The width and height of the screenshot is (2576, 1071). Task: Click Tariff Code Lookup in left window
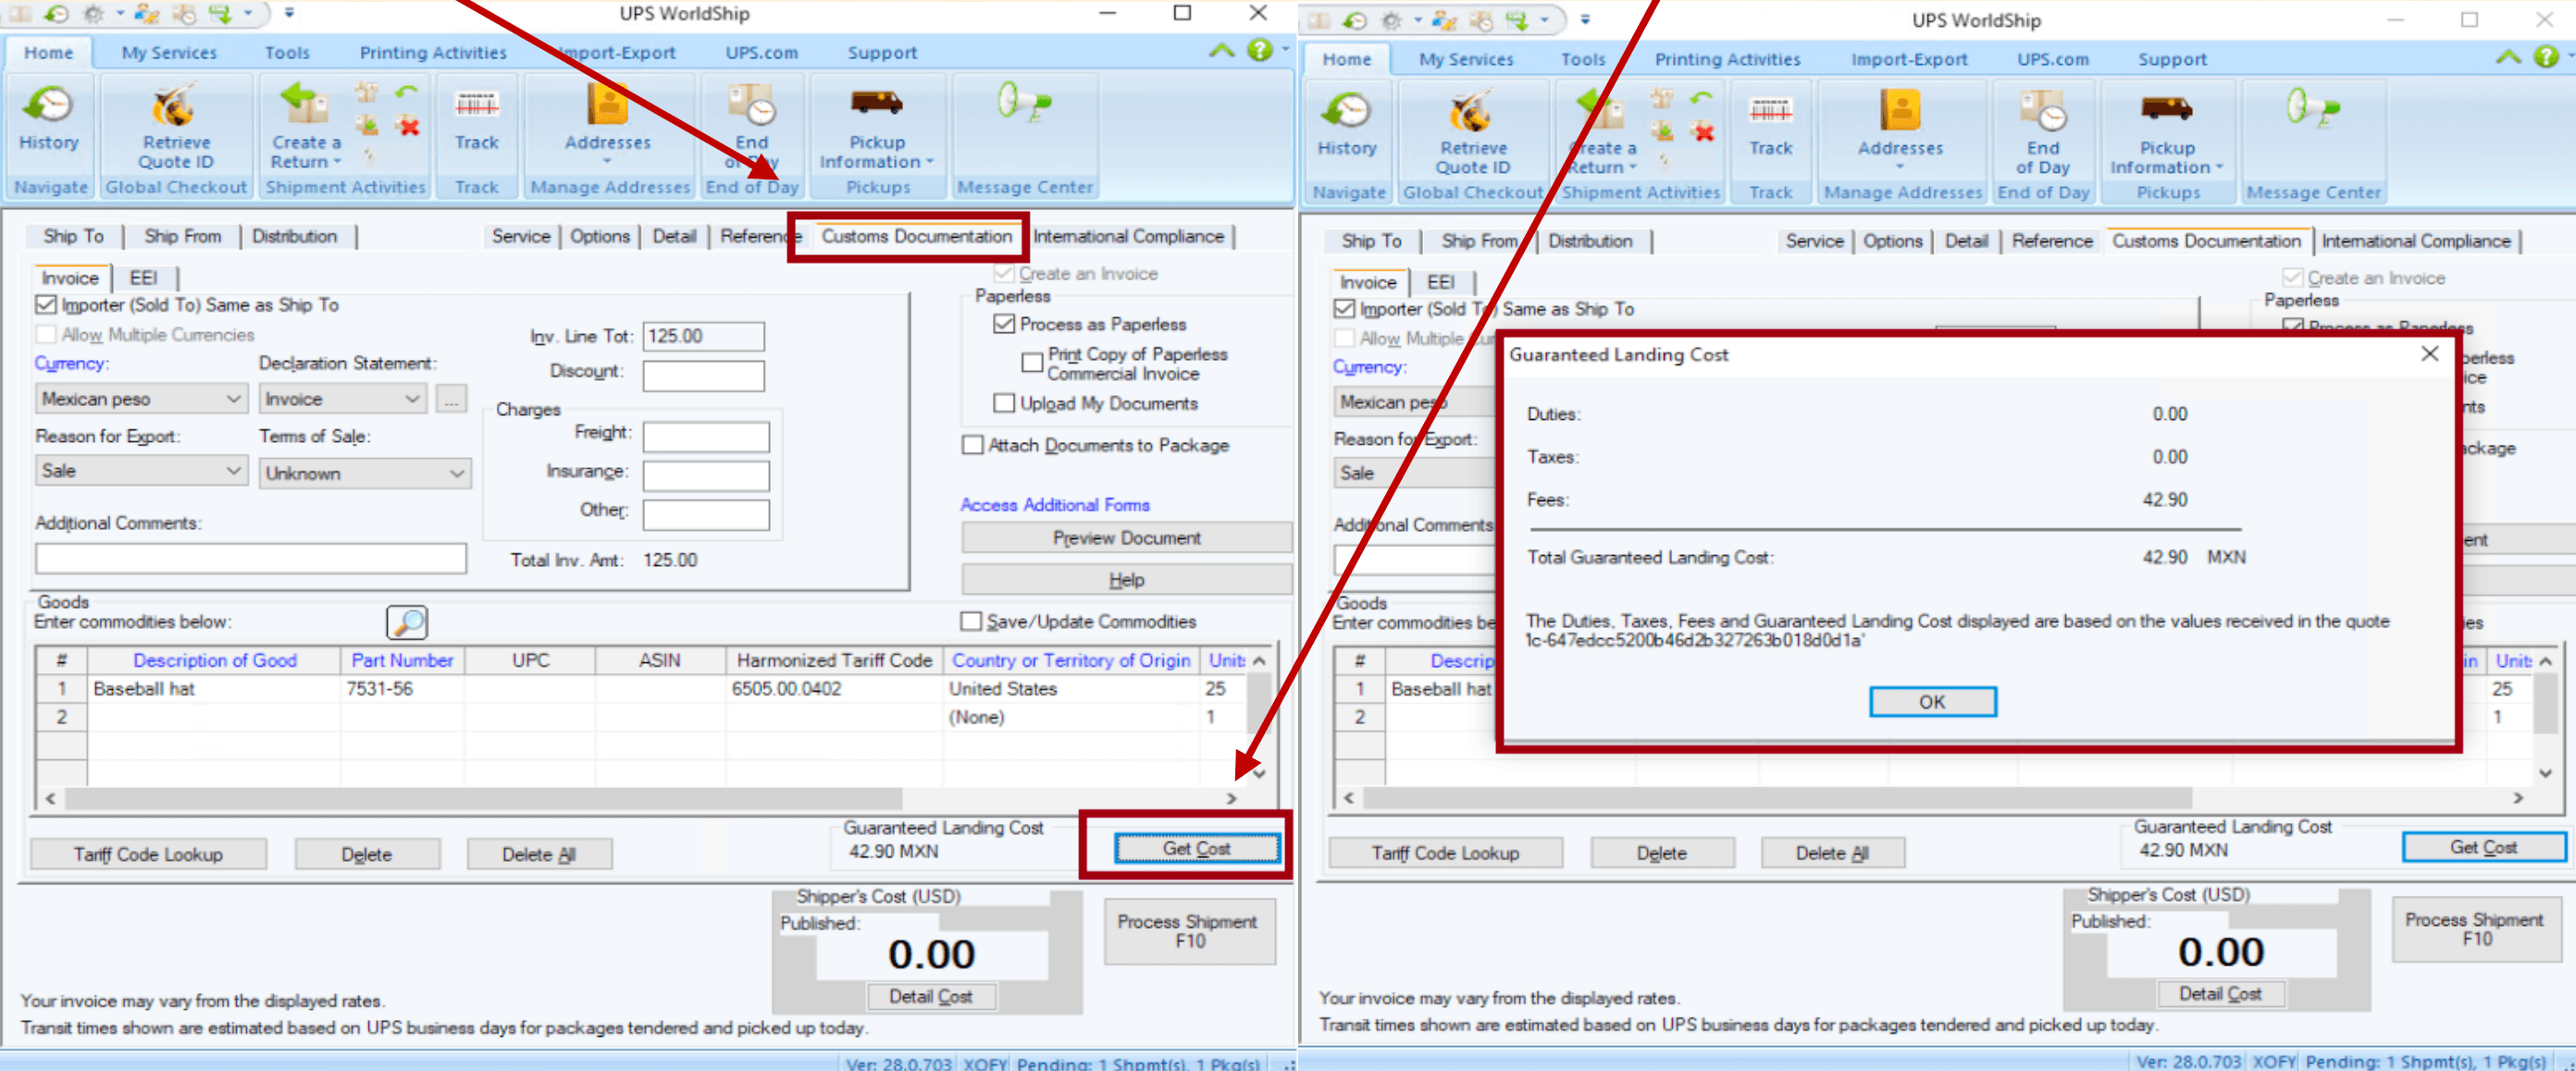tap(148, 854)
